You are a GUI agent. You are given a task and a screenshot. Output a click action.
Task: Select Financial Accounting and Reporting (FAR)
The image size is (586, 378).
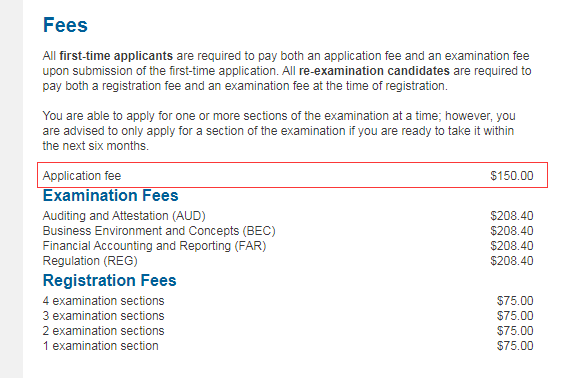(154, 246)
